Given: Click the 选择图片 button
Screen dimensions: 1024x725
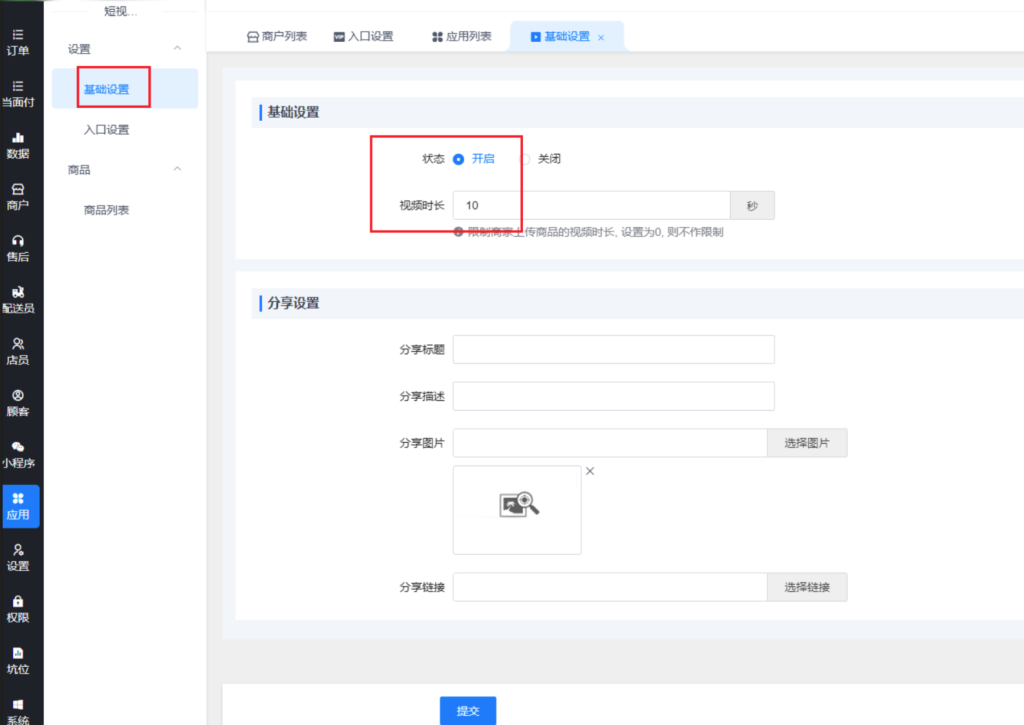Looking at the screenshot, I should (x=807, y=443).
